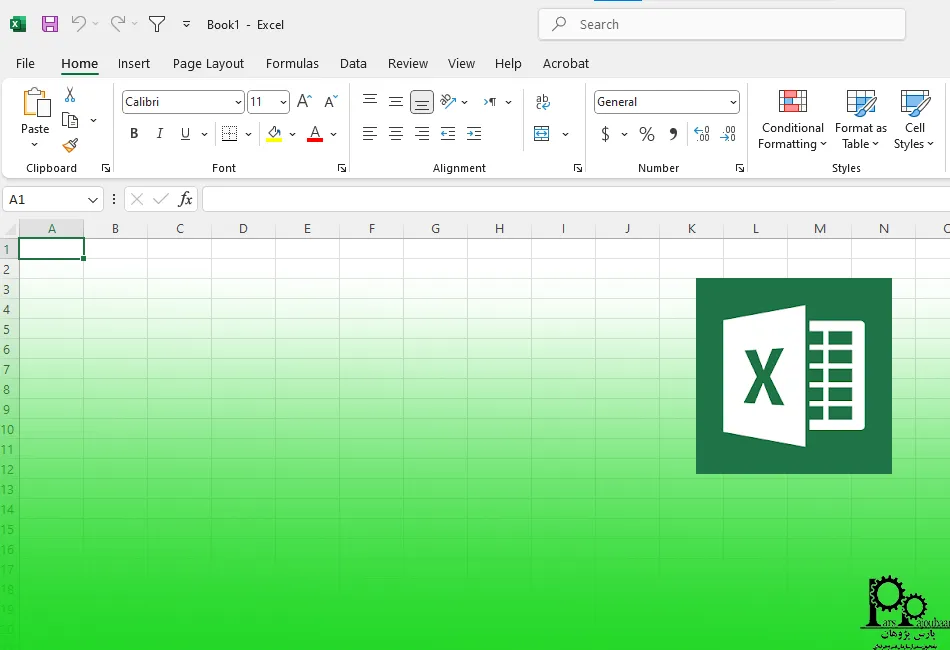
Task: Select the Format Painter brush
Action: pyautogui.click(x=70, y=146)
